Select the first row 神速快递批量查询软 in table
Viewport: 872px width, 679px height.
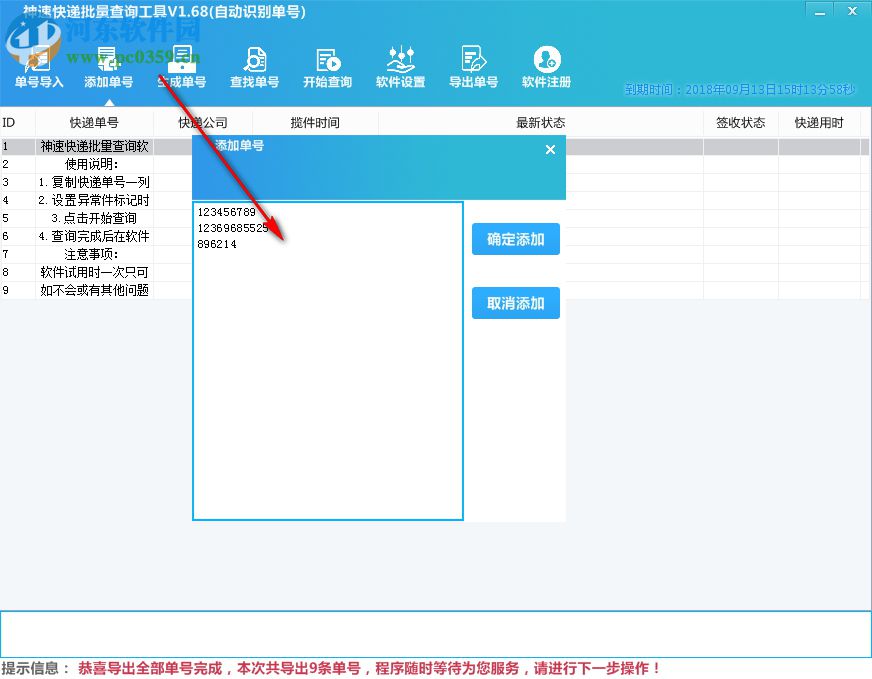tap(95, 146)
